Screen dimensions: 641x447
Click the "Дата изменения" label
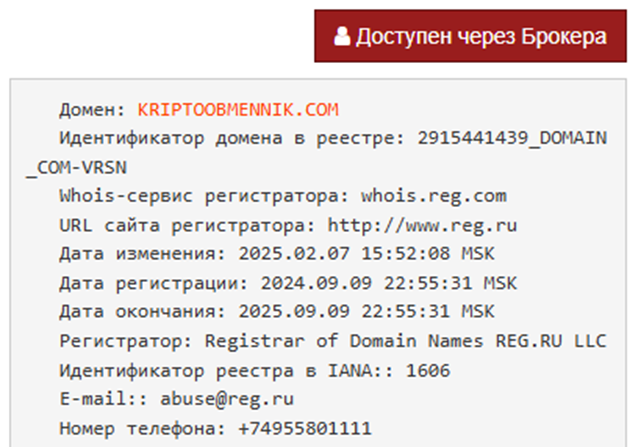click(126, 254)
